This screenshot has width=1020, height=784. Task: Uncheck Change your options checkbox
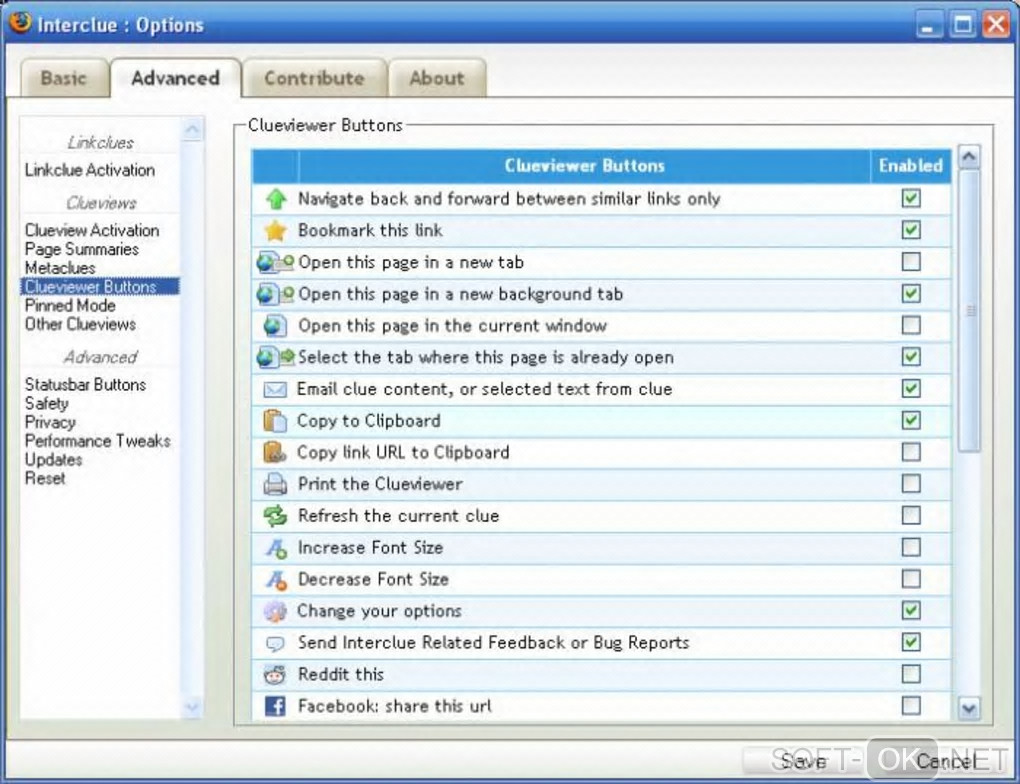[x=911, y=610]
